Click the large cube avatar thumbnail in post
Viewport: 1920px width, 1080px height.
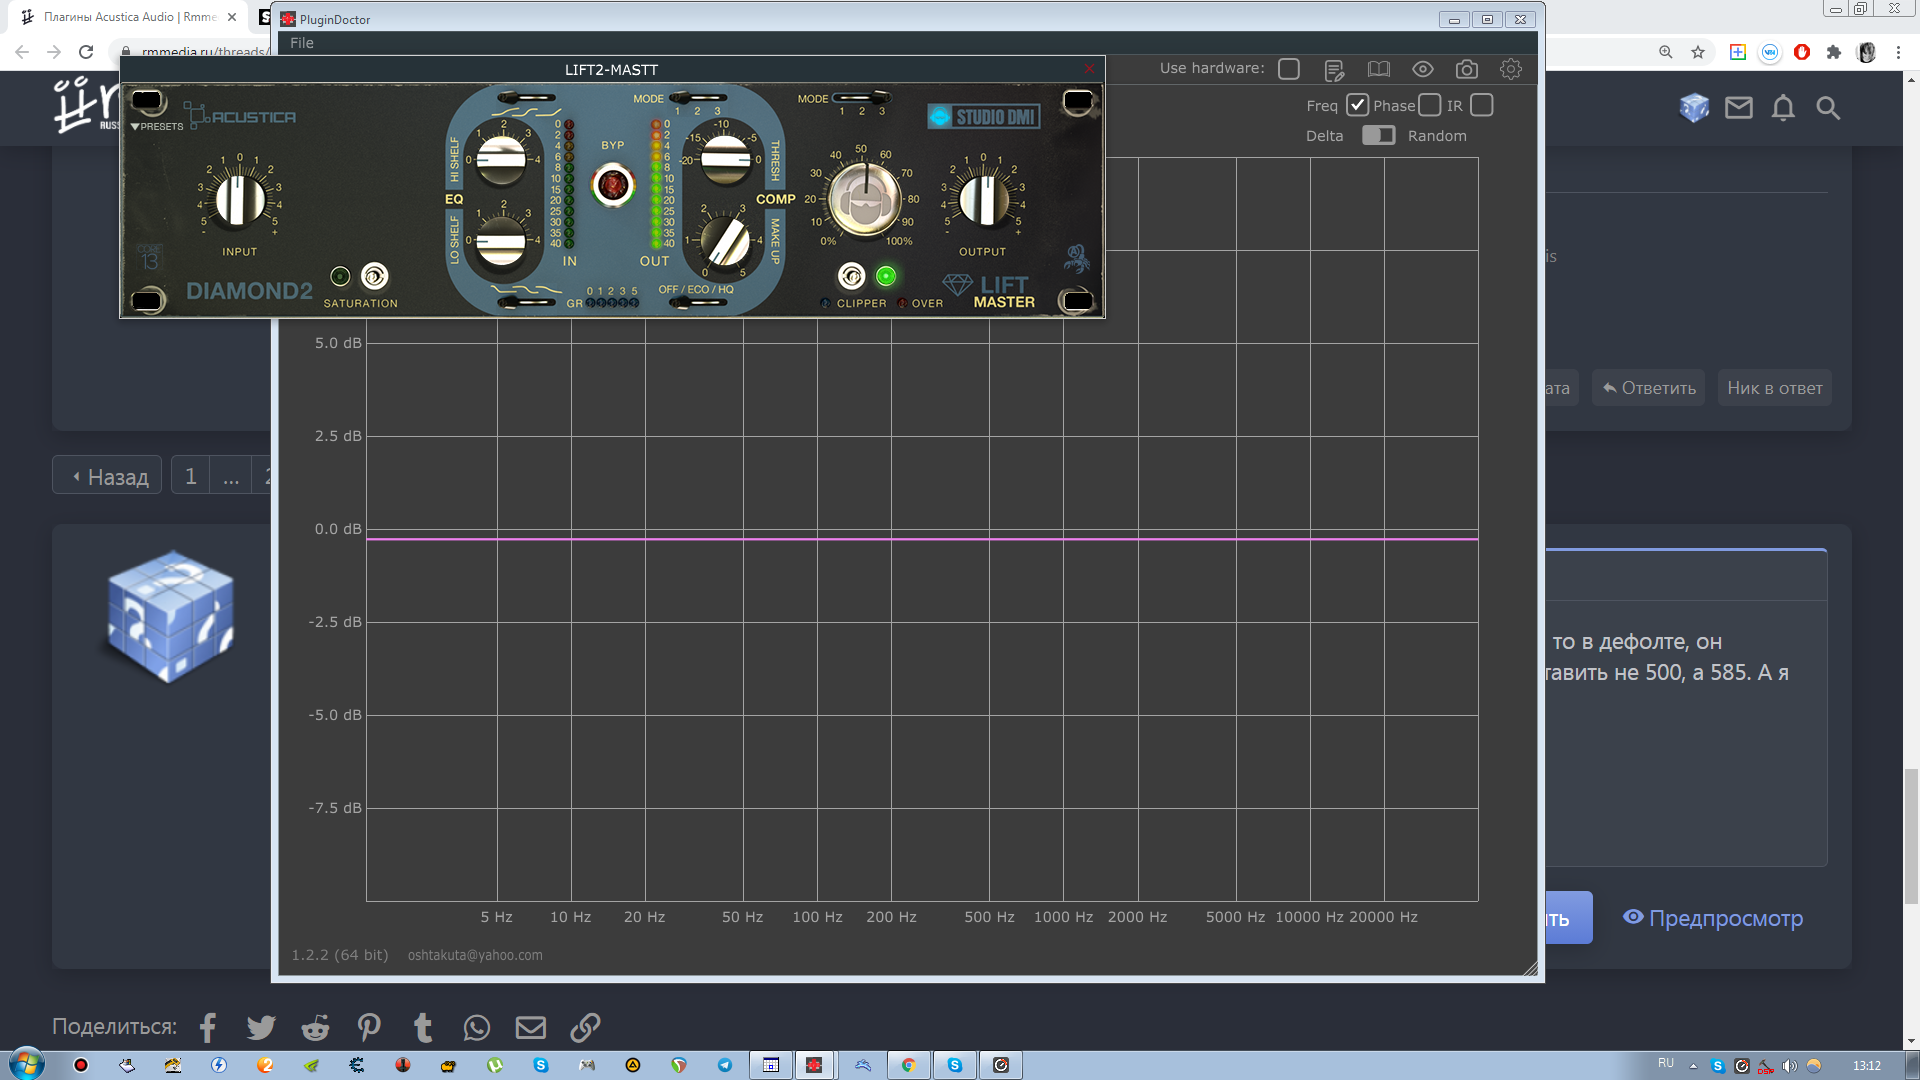coord(171,616)
